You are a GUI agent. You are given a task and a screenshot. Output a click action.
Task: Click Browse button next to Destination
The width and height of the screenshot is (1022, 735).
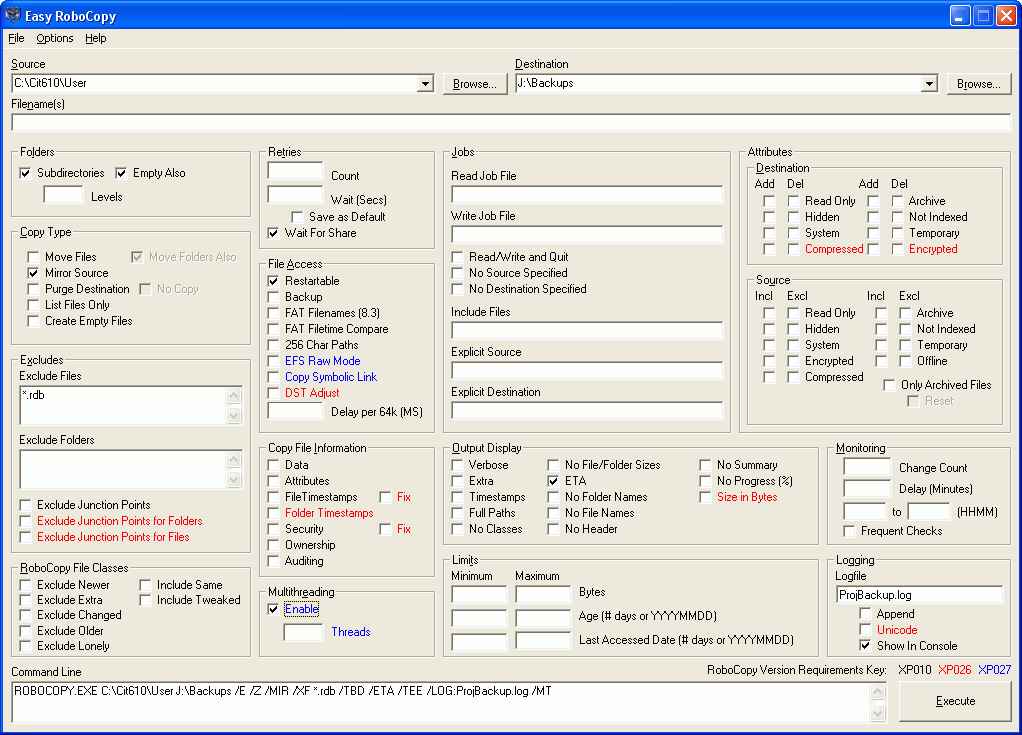pos(978,84)
